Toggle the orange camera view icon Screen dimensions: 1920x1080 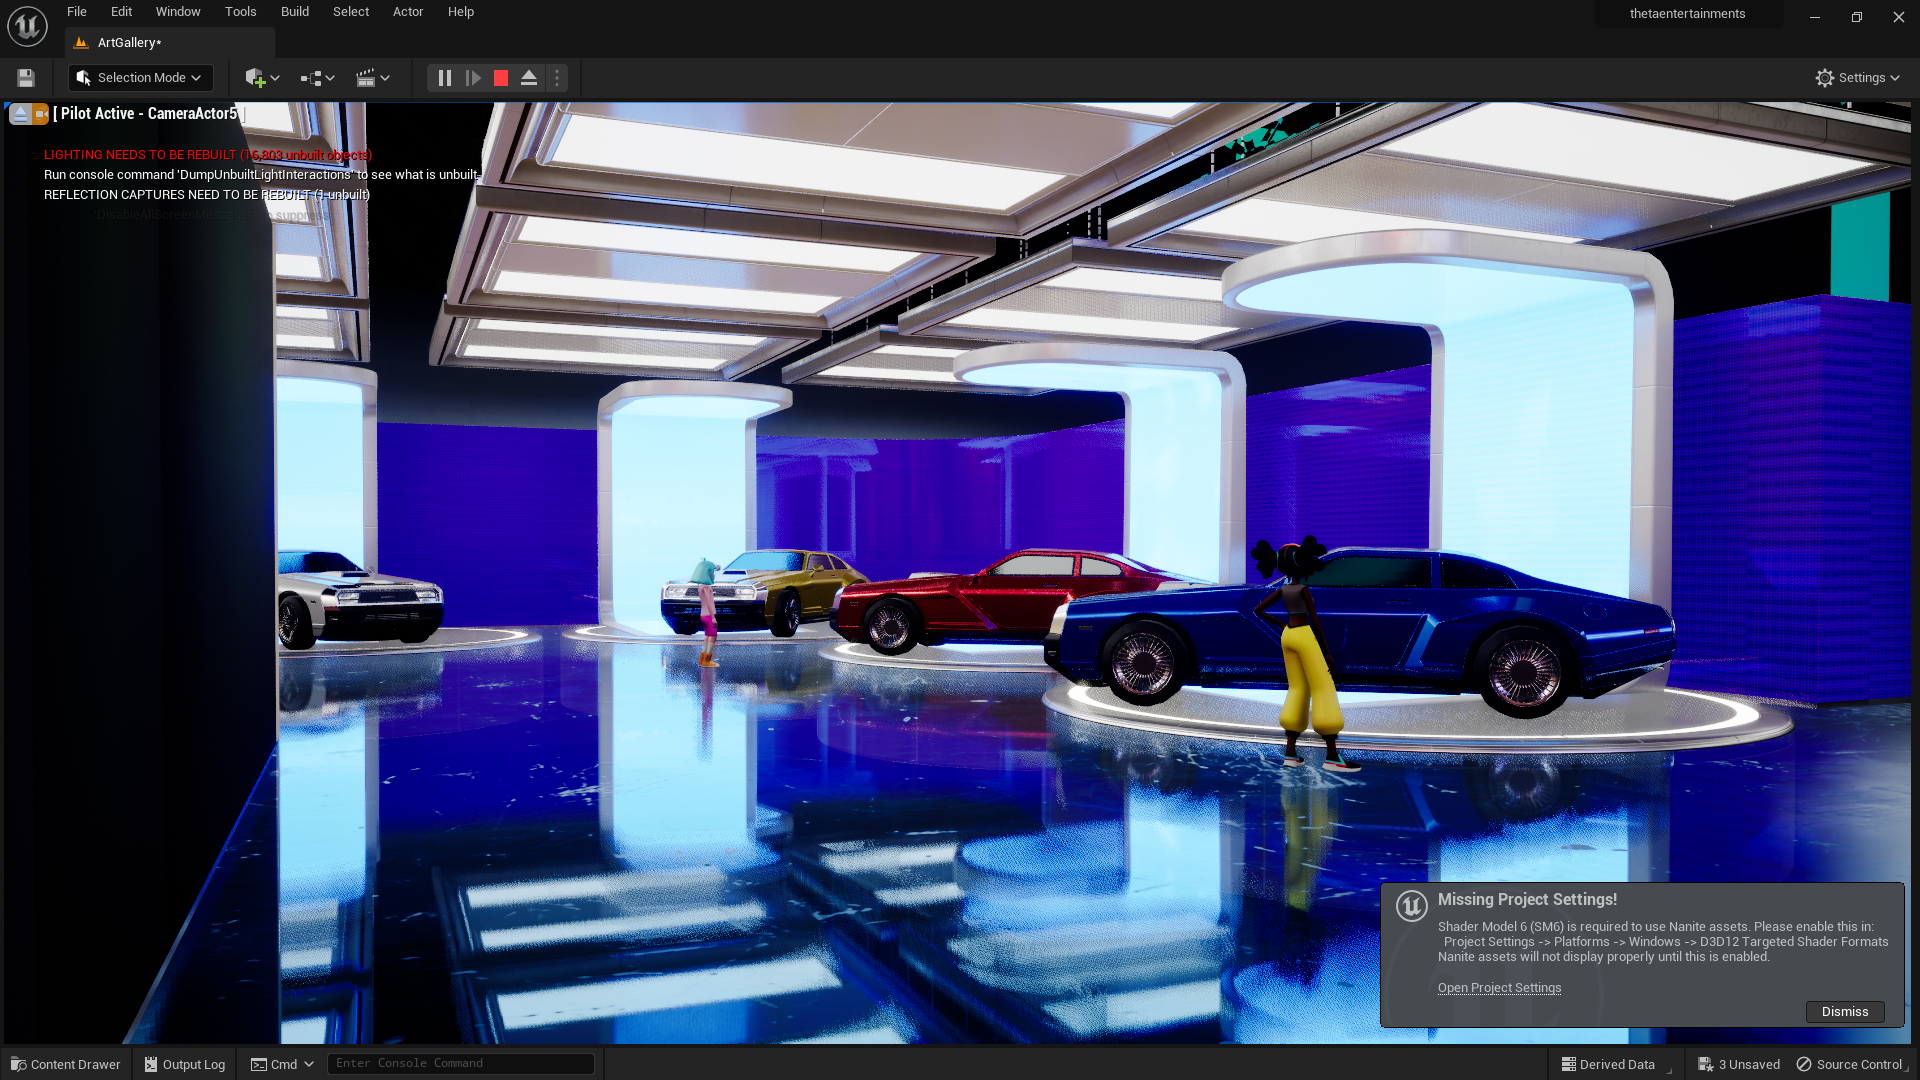(x=40, y=114)
